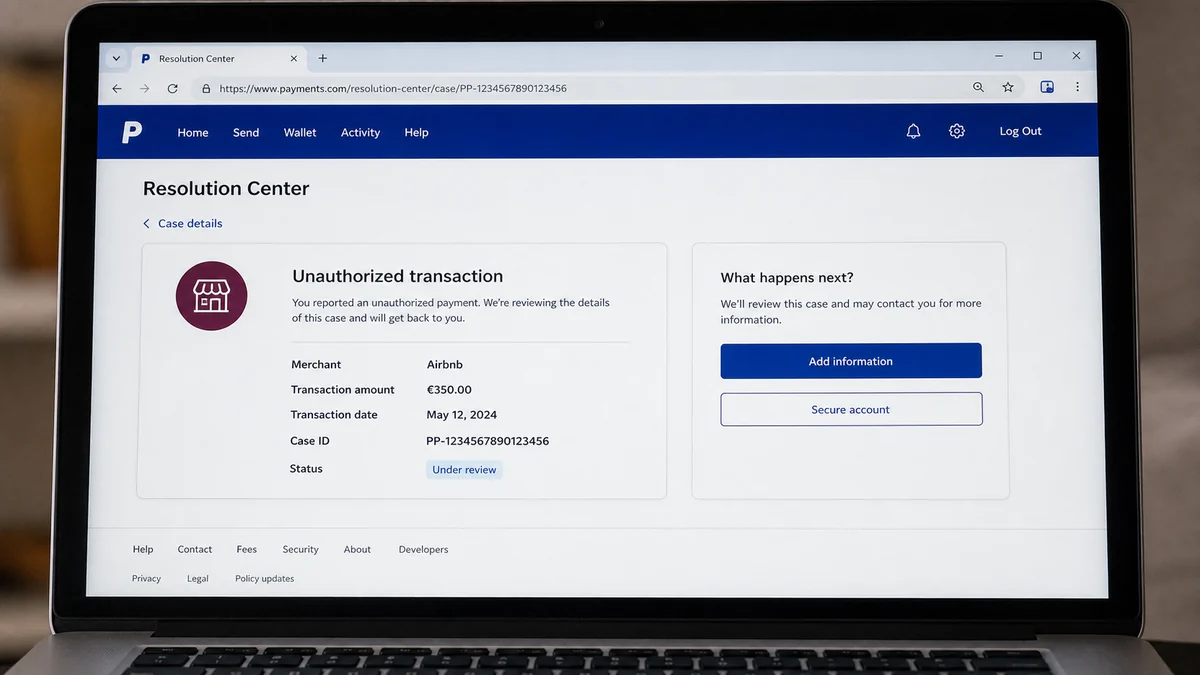Minimize the browser window

(999, 56)
